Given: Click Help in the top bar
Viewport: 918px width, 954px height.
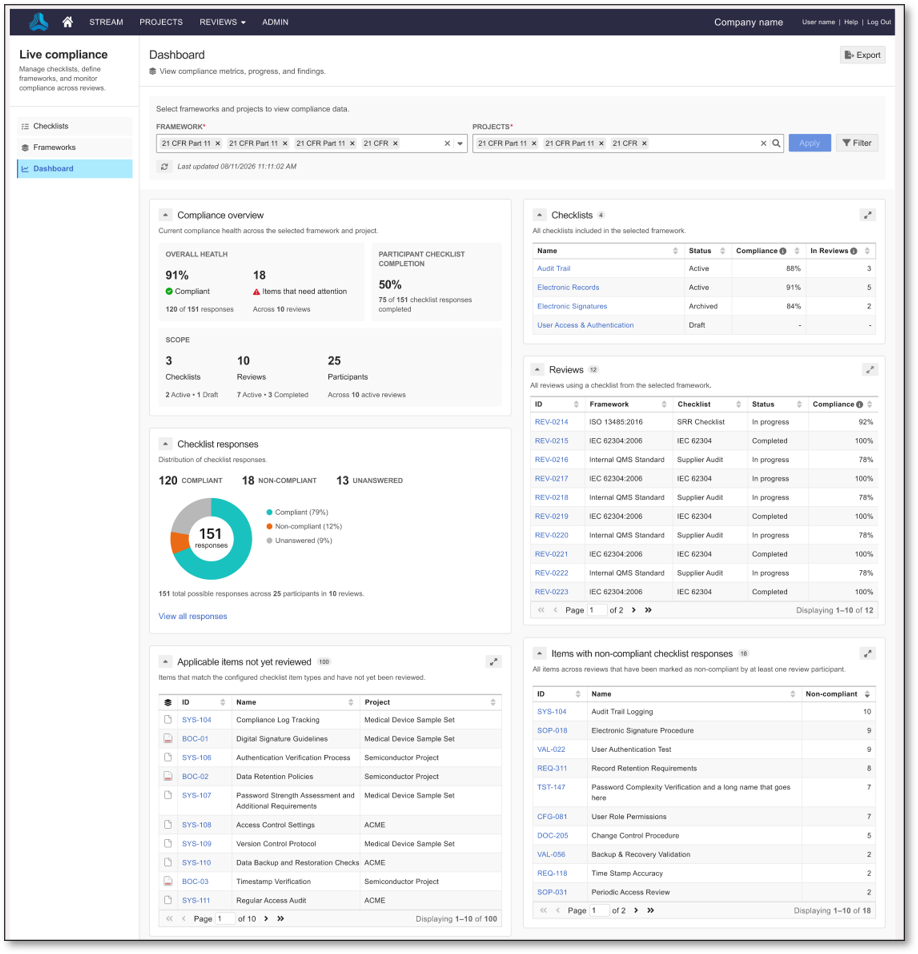Looking at the screenshot, I should point(851,22).
